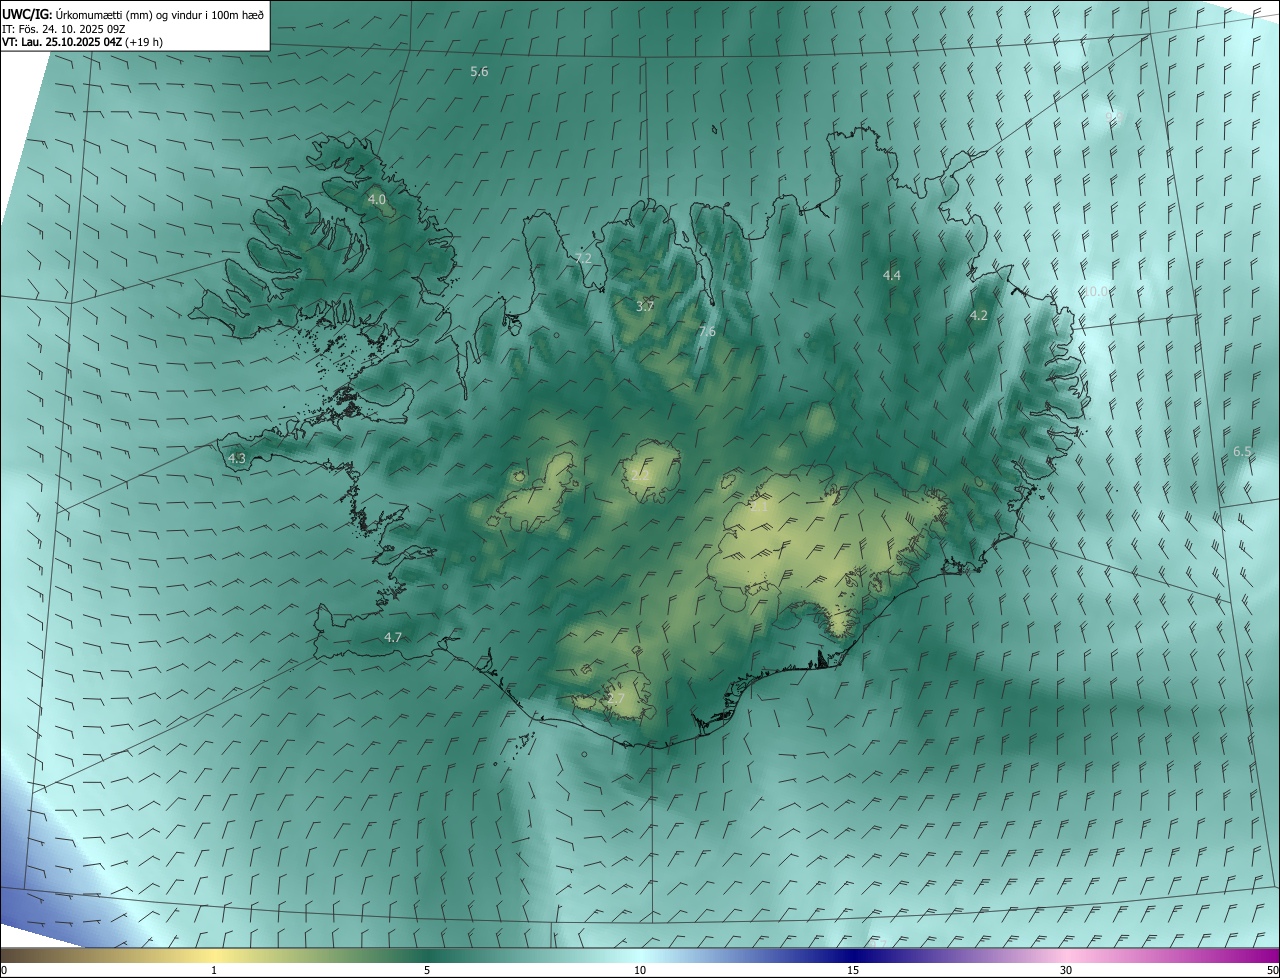Click the 7.2 value label on the map
Viewport: 1280px width, 978px height.
coord(583,258)
